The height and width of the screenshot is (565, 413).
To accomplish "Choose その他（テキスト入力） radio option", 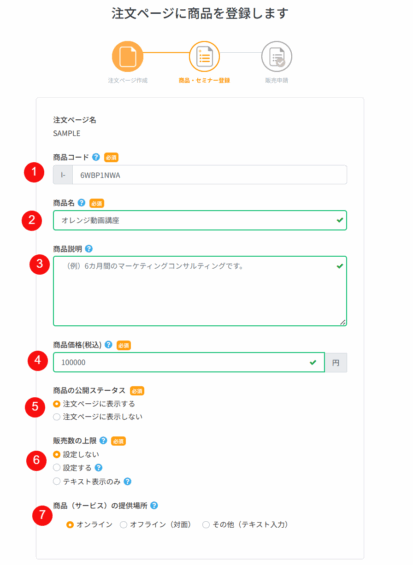I will point(206,525).
